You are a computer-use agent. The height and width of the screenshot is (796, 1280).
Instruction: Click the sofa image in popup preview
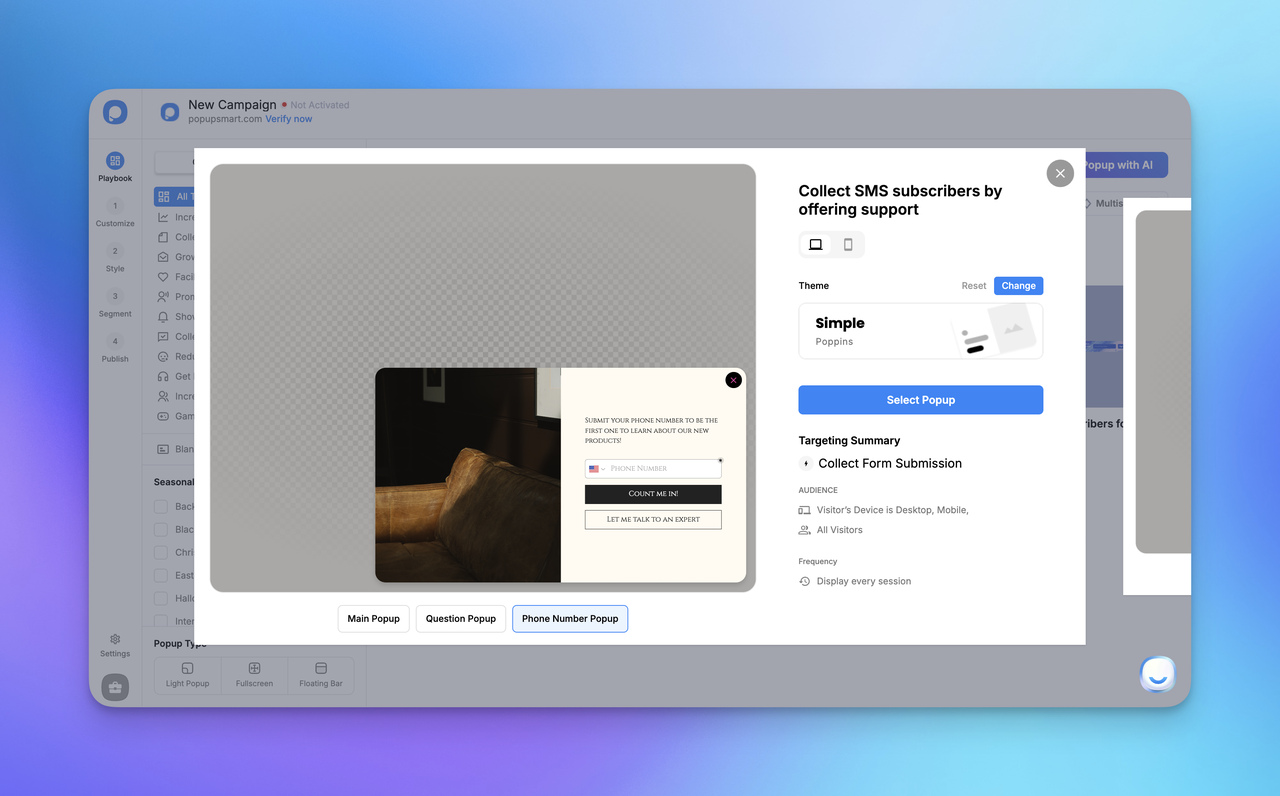pos(468,475)
